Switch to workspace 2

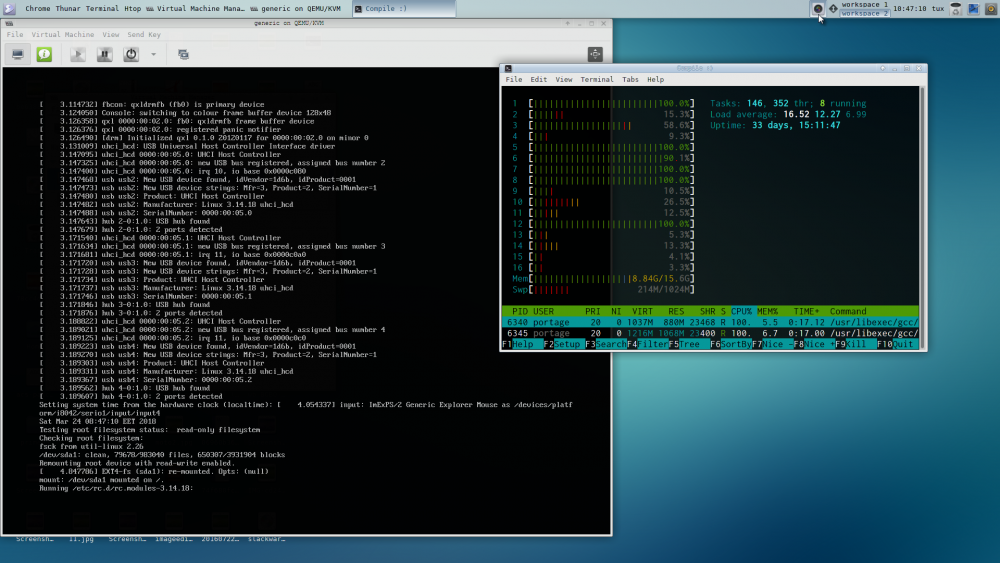[x=864, y=13]
